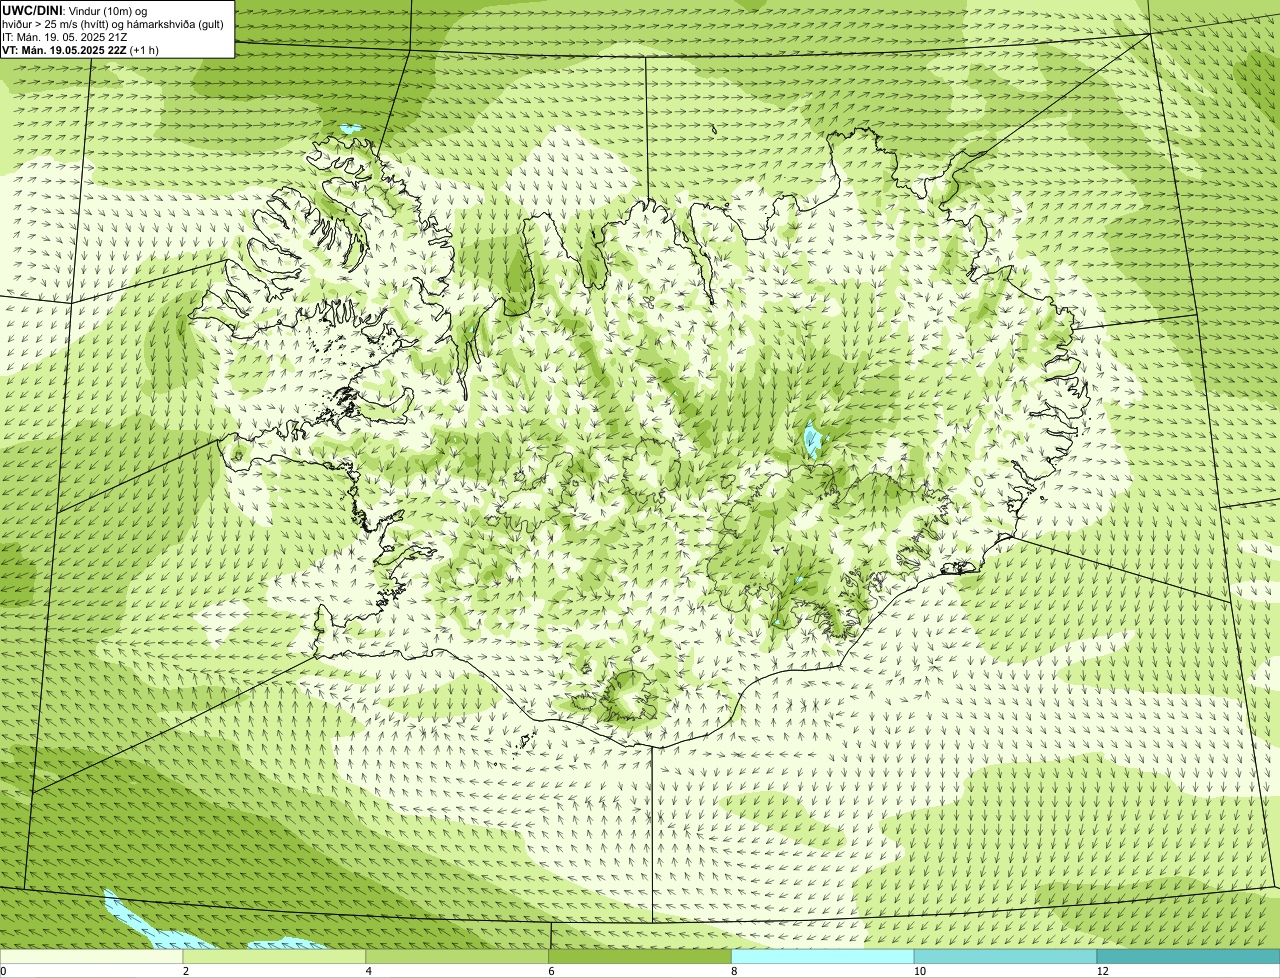Click the color scale label "8"

click(734, 971)
